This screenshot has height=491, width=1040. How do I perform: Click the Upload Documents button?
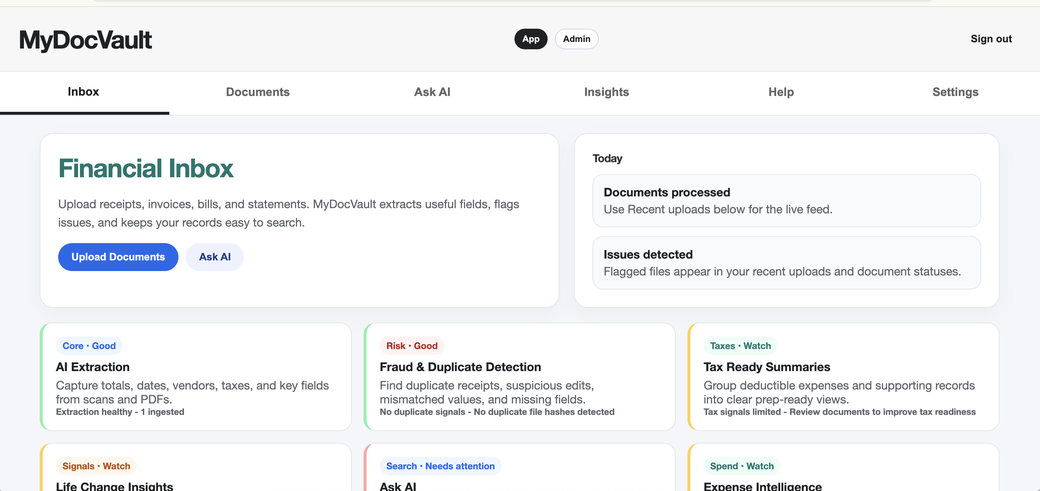(118, 257)
